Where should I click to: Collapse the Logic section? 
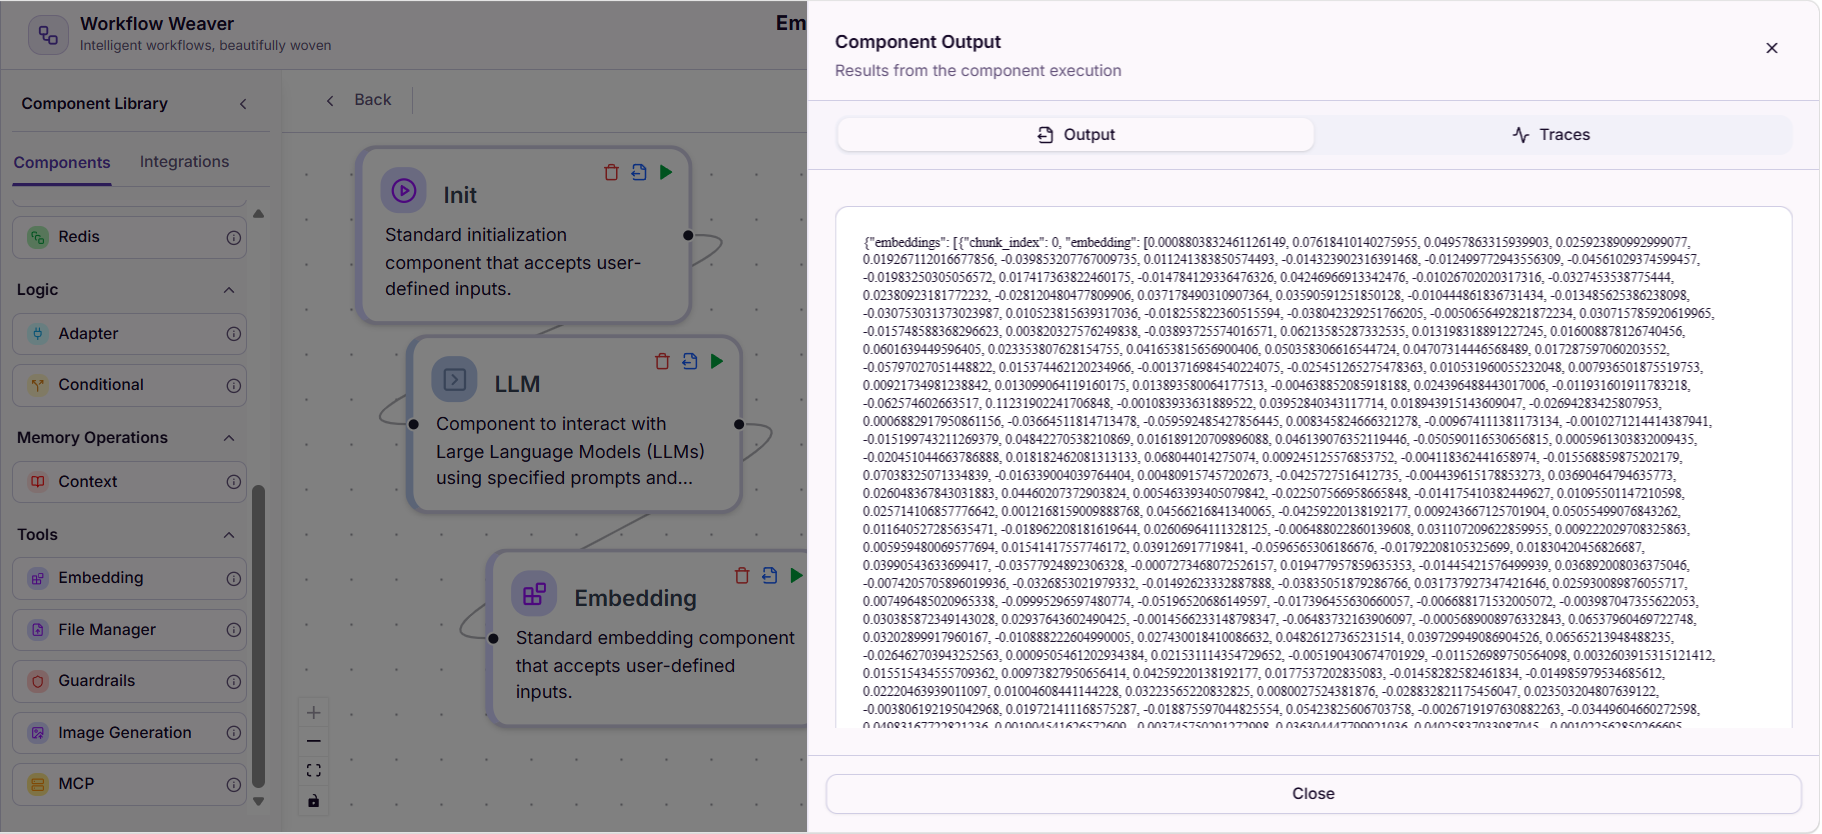click(x=229, y=290)
